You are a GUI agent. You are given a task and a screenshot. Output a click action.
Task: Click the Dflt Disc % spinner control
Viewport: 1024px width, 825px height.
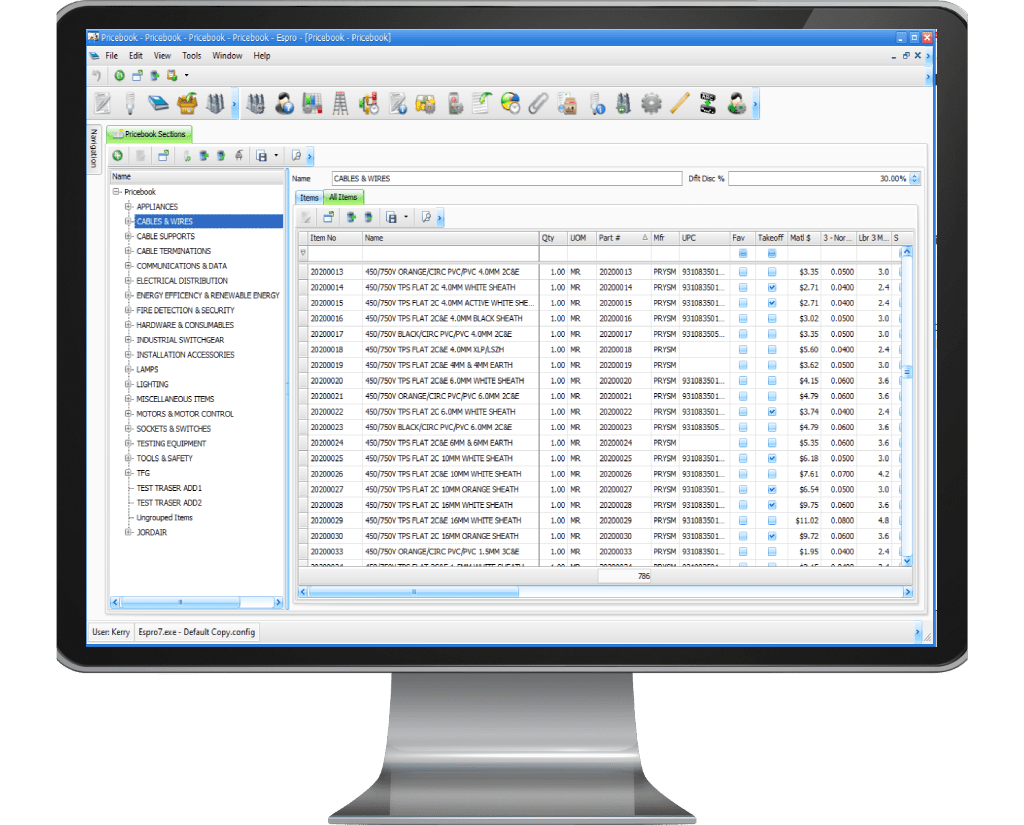(x=914, y=178)
